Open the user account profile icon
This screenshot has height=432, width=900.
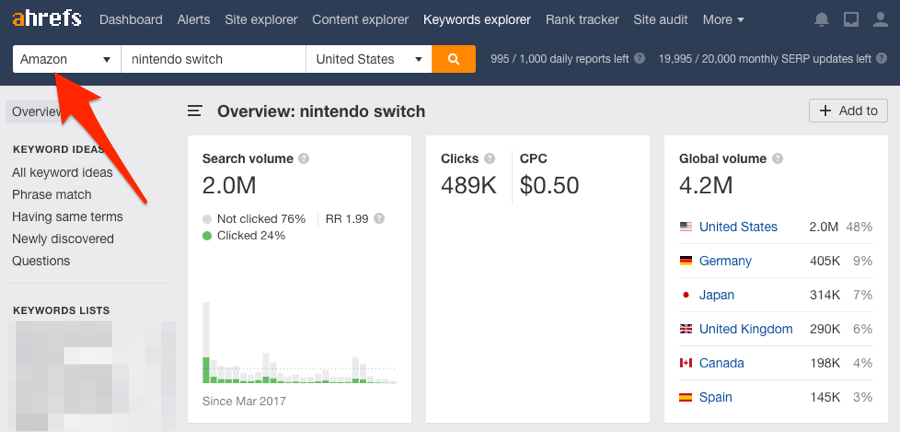[880, 20]
